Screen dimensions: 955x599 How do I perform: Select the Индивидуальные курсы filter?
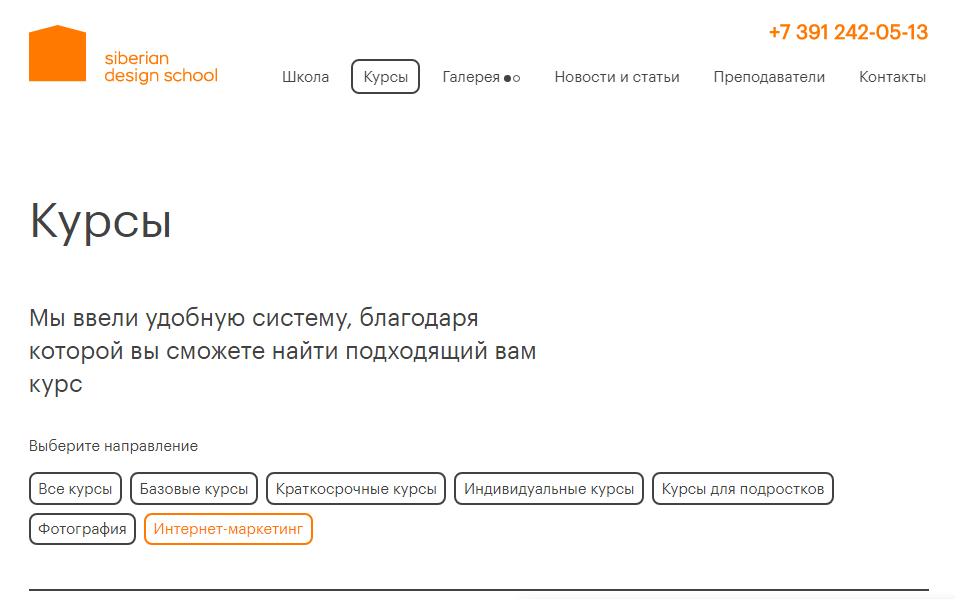549,489
